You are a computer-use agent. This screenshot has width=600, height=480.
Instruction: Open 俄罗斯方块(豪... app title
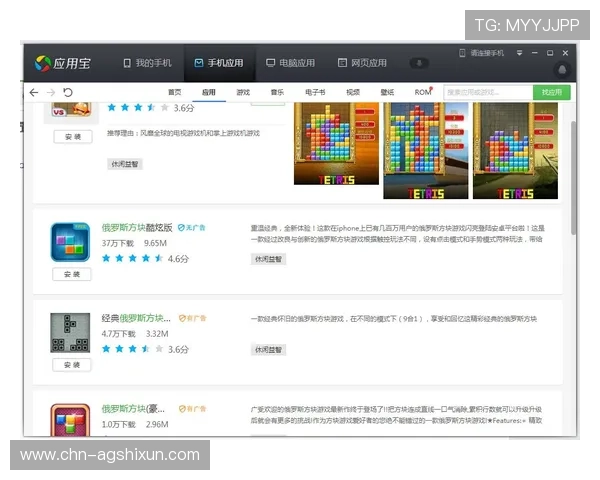point(133,409)
